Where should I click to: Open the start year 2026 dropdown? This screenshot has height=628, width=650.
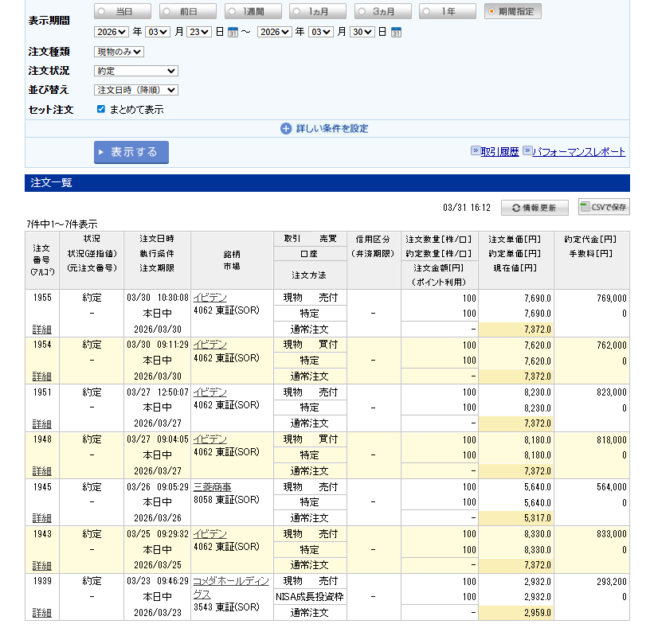tap(111, 32)
